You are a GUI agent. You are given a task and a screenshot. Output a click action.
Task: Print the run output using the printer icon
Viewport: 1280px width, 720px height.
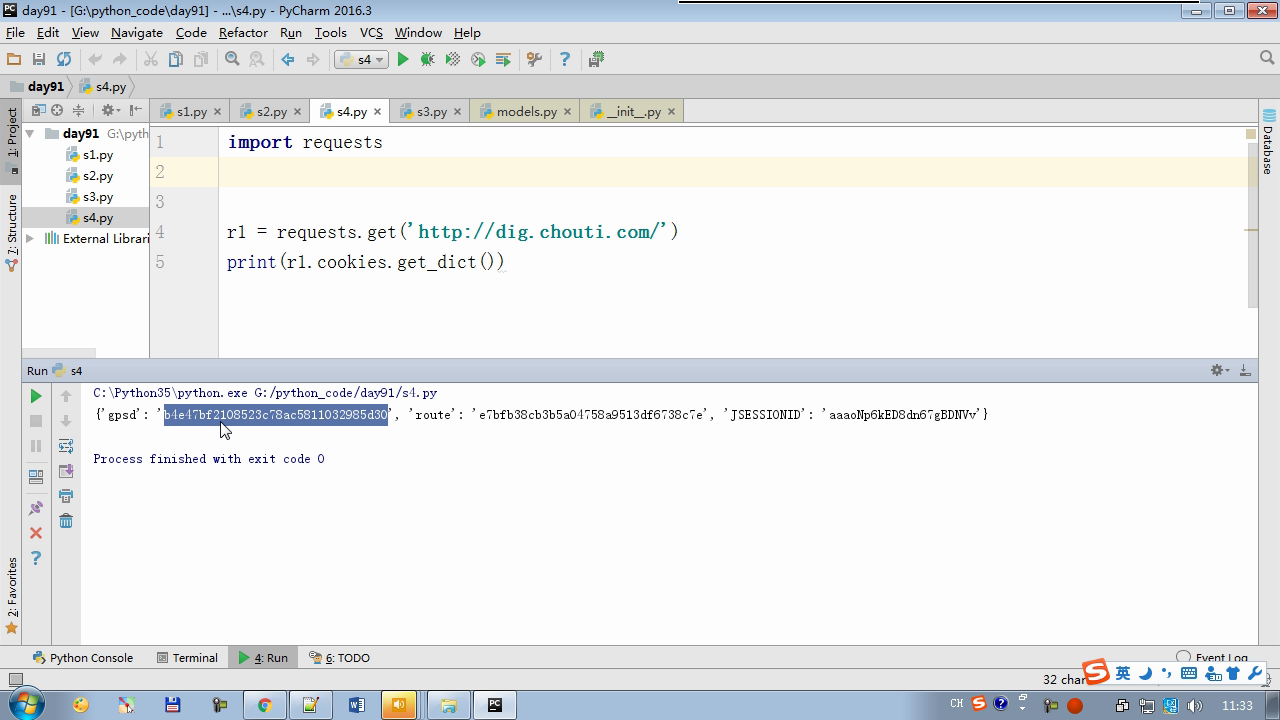66,496
